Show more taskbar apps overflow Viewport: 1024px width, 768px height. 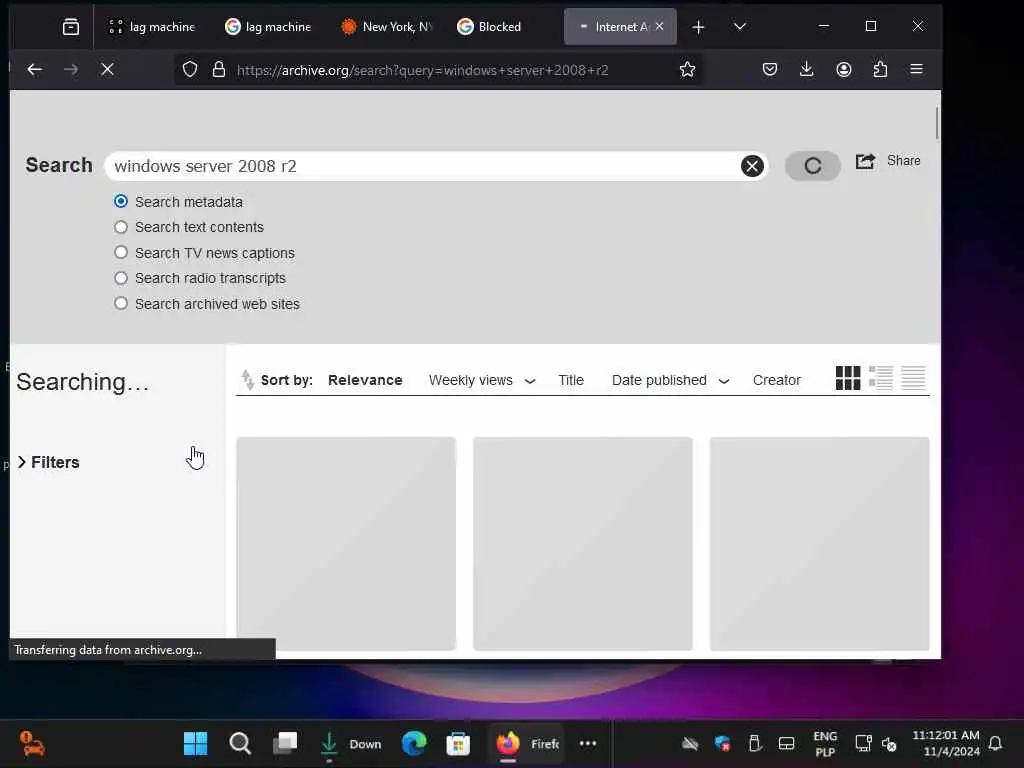(x=588, y=743)
